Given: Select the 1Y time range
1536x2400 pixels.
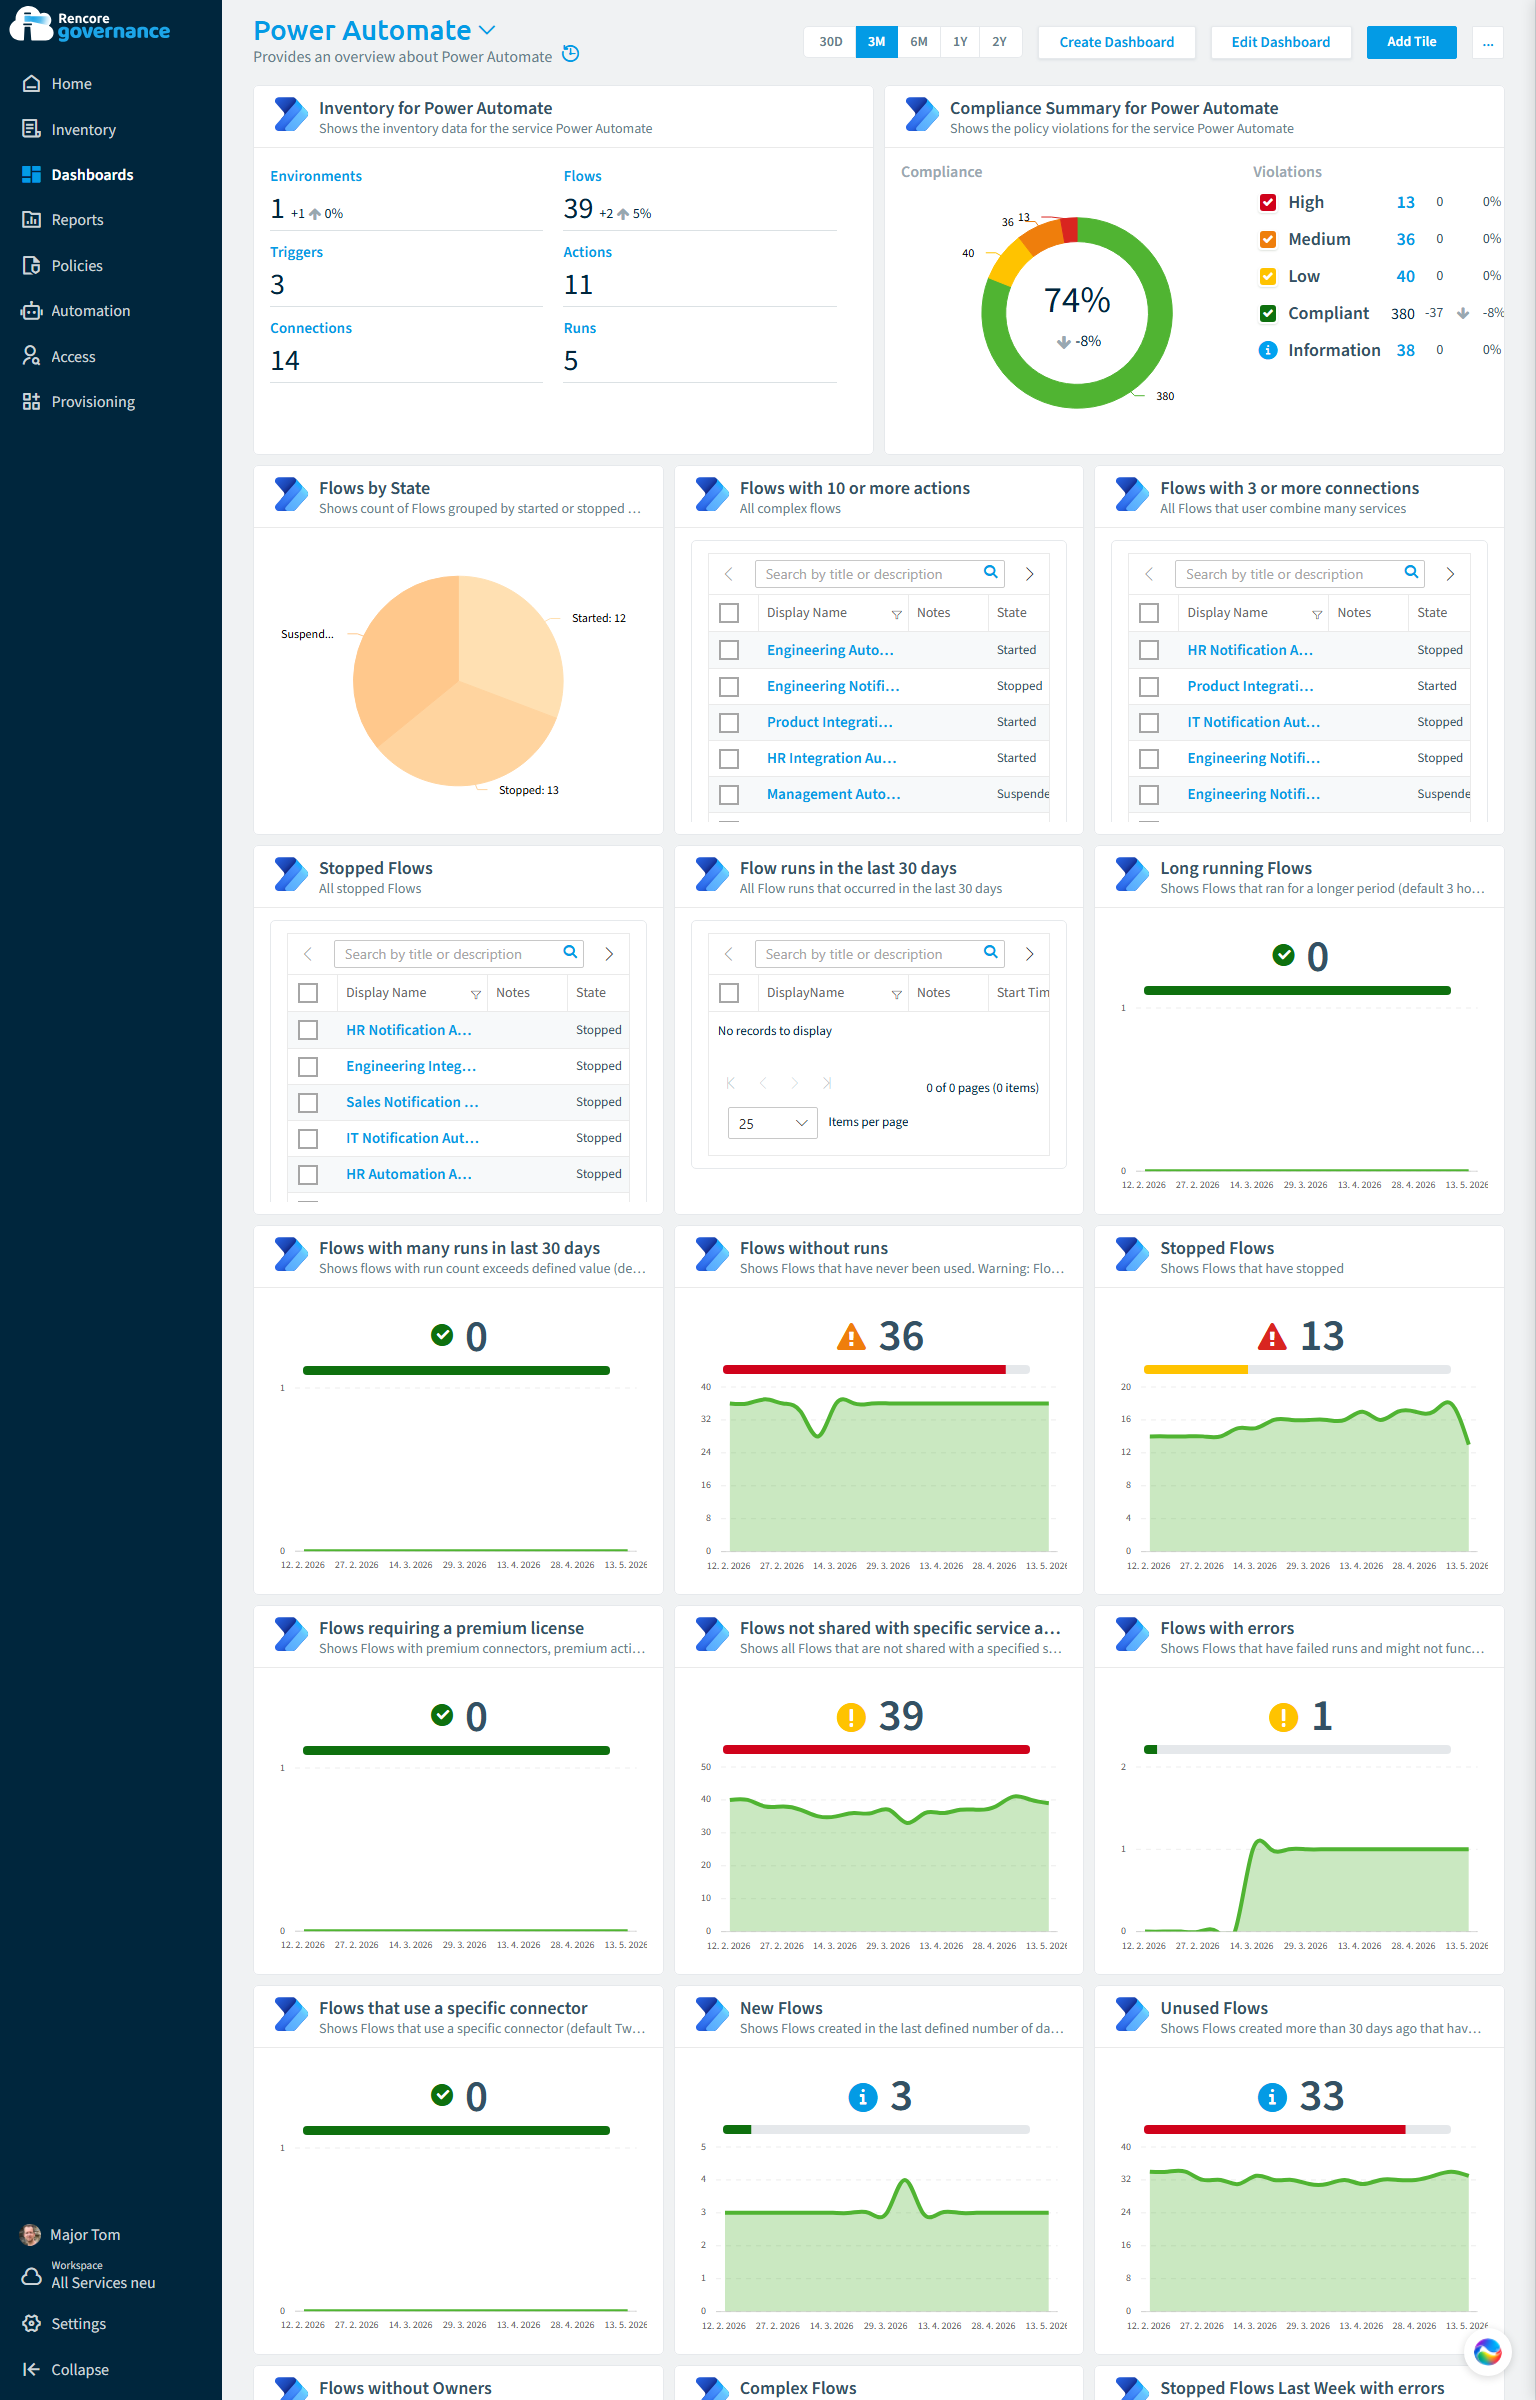Looking at the screenshot, I should [960, 42].
